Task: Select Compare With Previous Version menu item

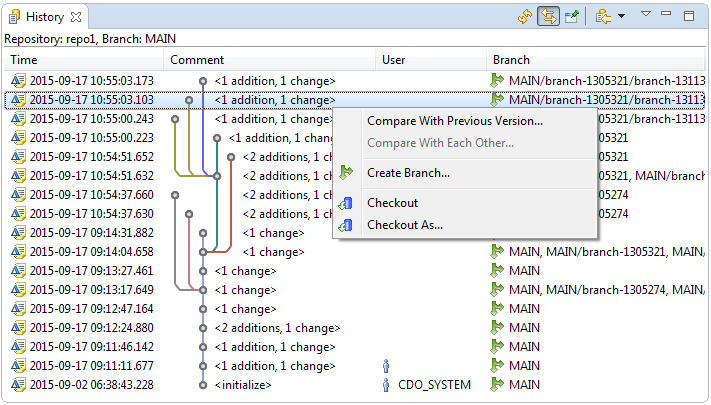Action: 455,121
